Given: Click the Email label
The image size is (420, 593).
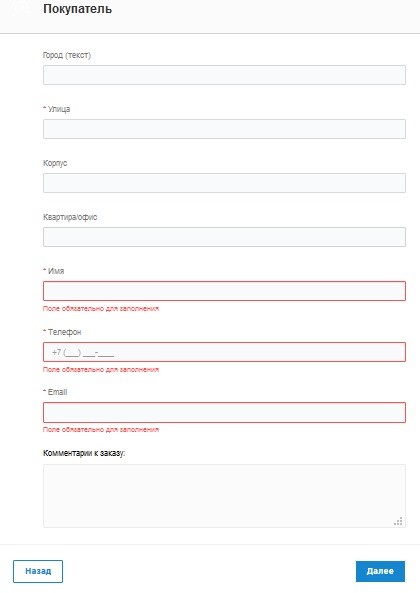Looking at the screenshot, I should [x=55, y=392].
